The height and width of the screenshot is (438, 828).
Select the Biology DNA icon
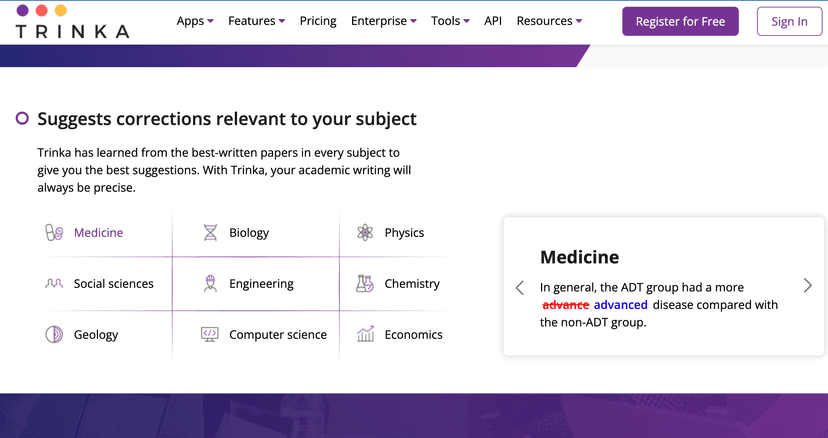pyautogui.click(x=210, y=232)
